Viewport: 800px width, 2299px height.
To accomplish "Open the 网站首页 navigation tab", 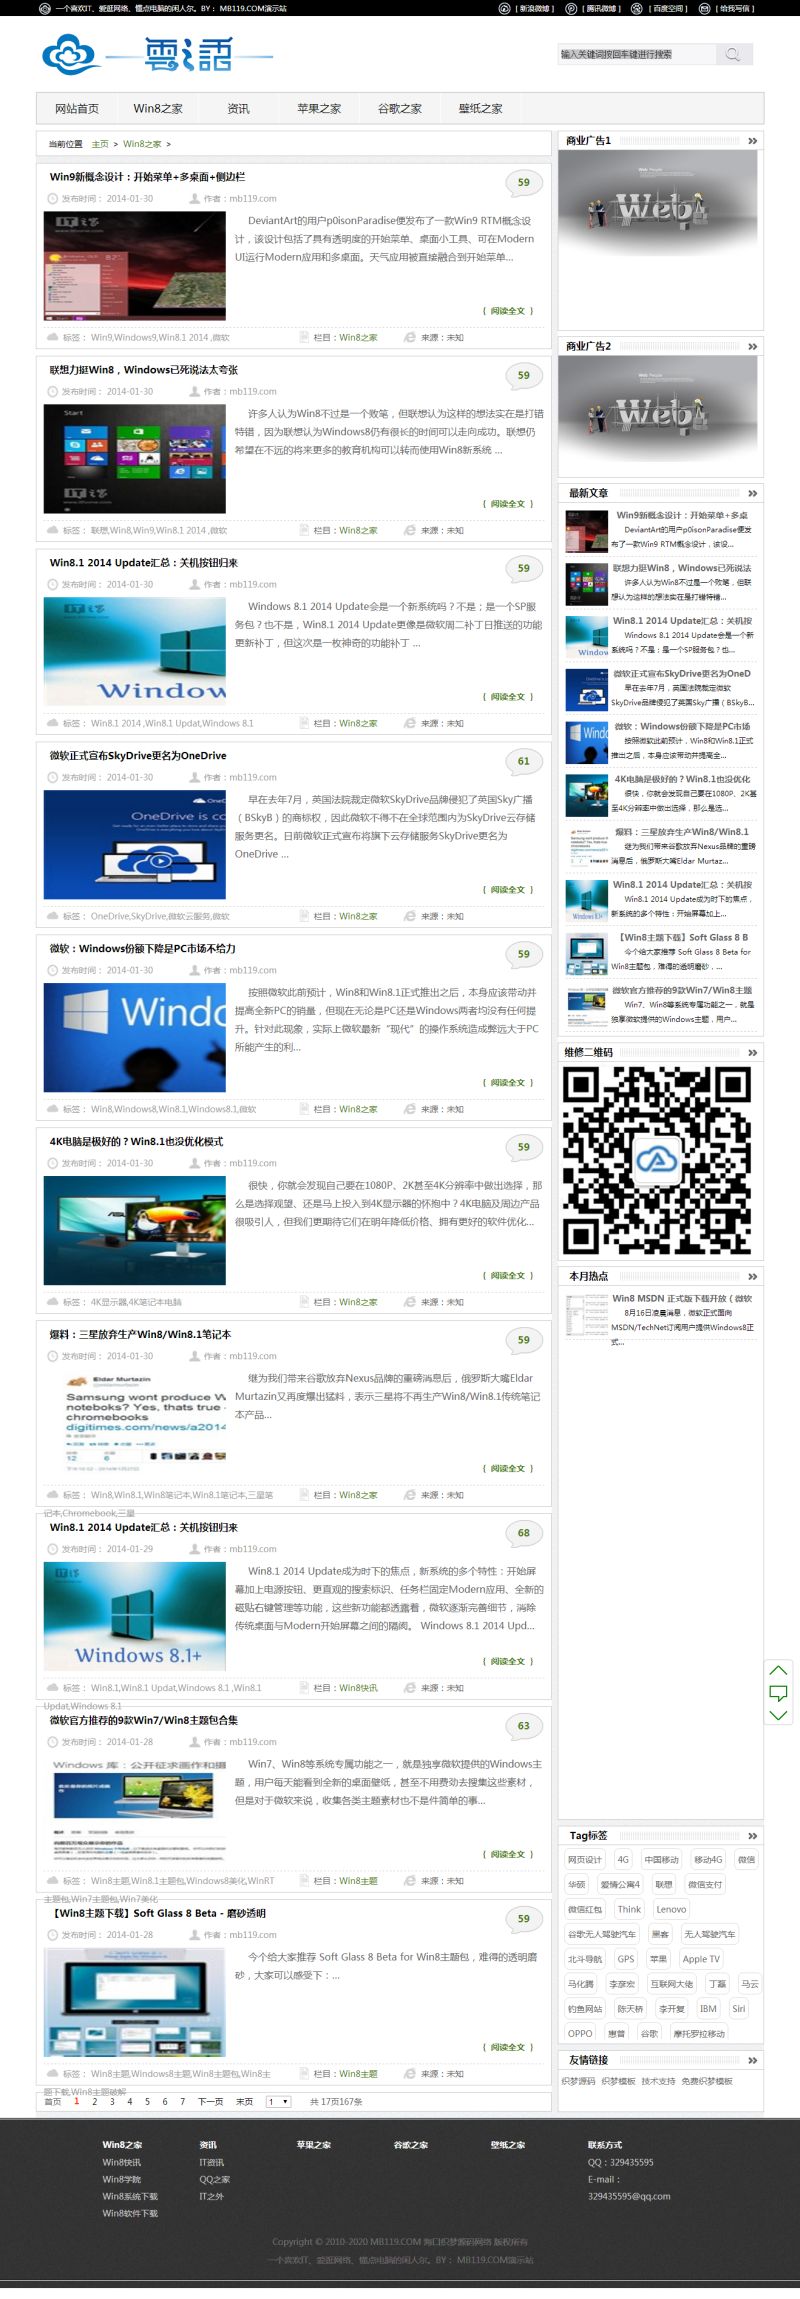I will [x=77, y=109].
